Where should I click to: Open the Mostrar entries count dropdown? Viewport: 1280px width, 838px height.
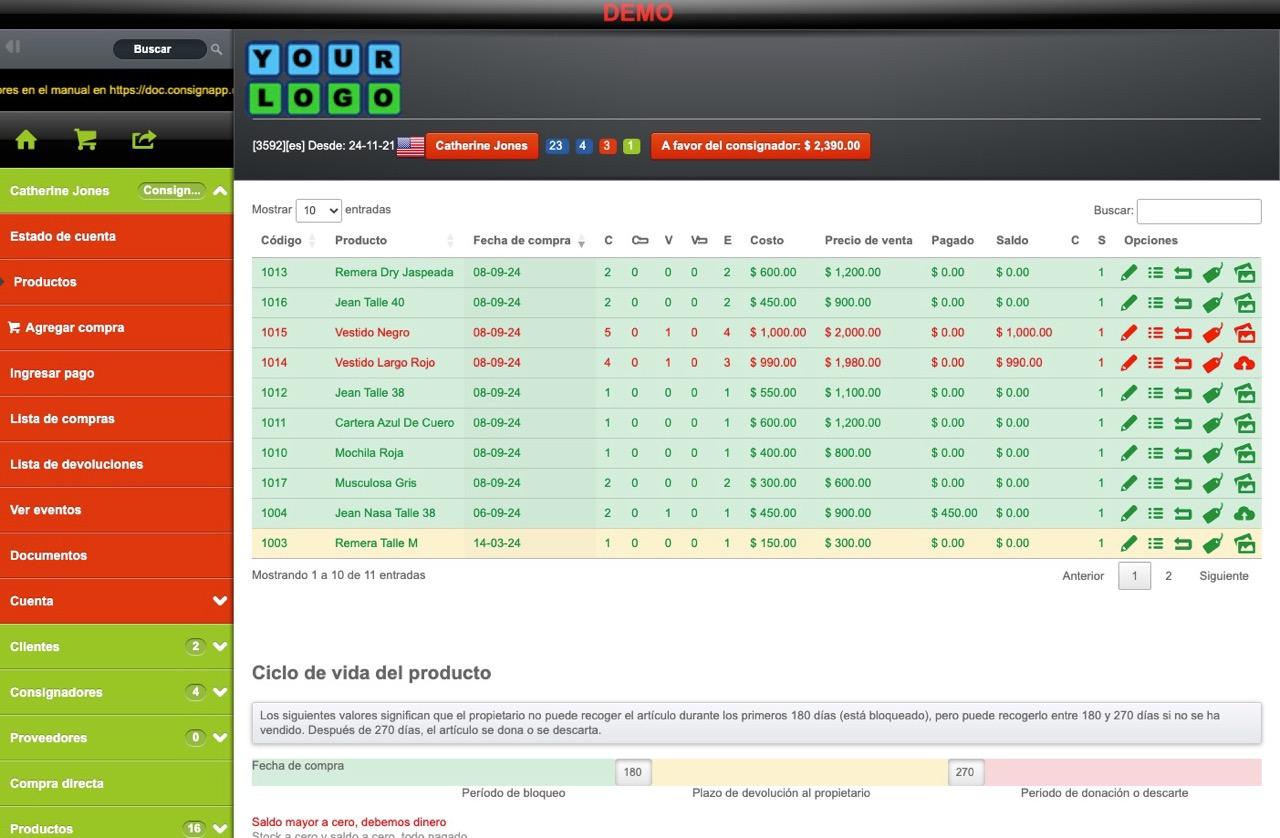click(x=319, y=210)
